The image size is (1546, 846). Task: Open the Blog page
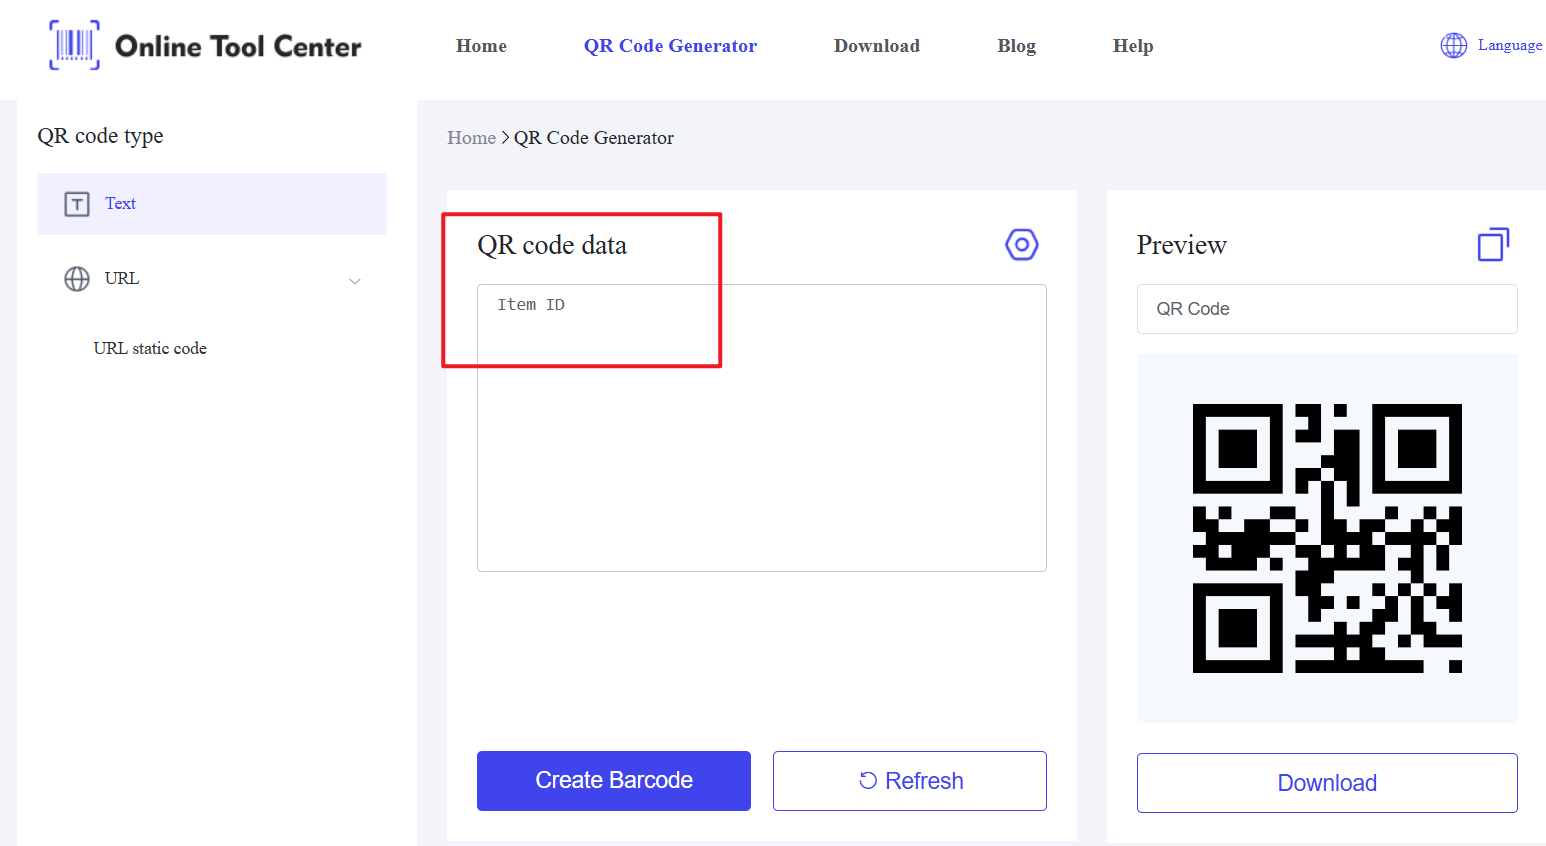1016,46
